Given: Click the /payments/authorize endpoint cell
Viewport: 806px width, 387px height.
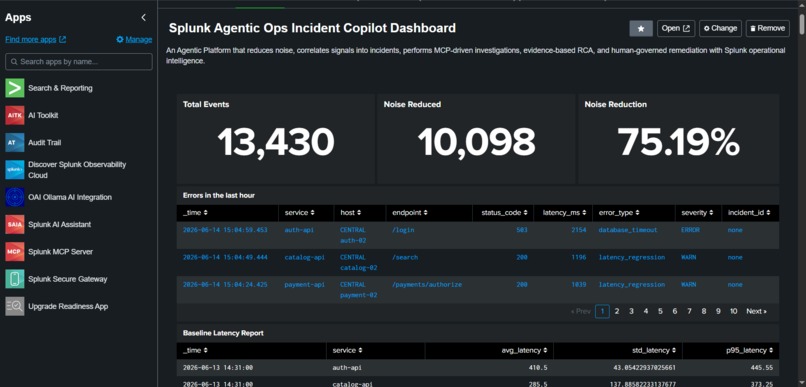Looking at the screenshot, I should click(427, 284).
